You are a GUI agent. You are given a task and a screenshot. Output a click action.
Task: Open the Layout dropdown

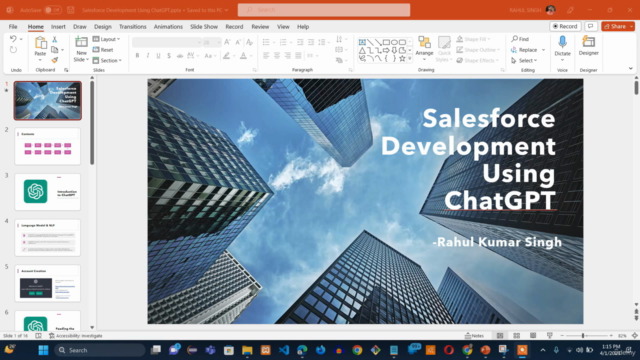(x=107, y=39)
